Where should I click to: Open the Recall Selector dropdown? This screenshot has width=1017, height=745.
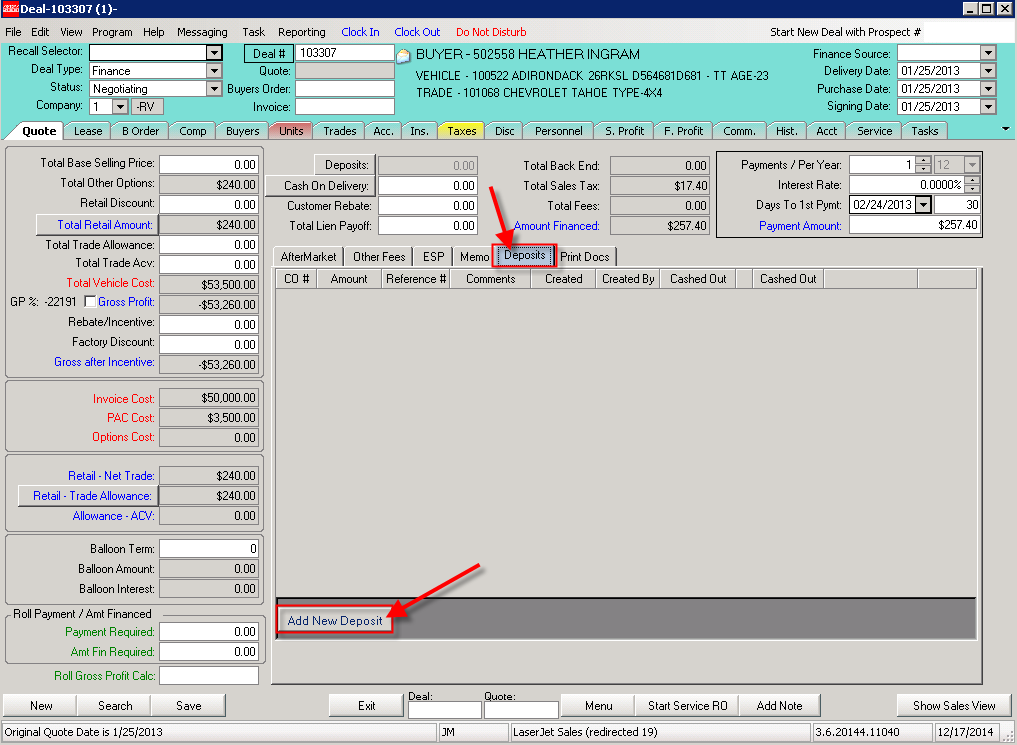coord(215,53)
